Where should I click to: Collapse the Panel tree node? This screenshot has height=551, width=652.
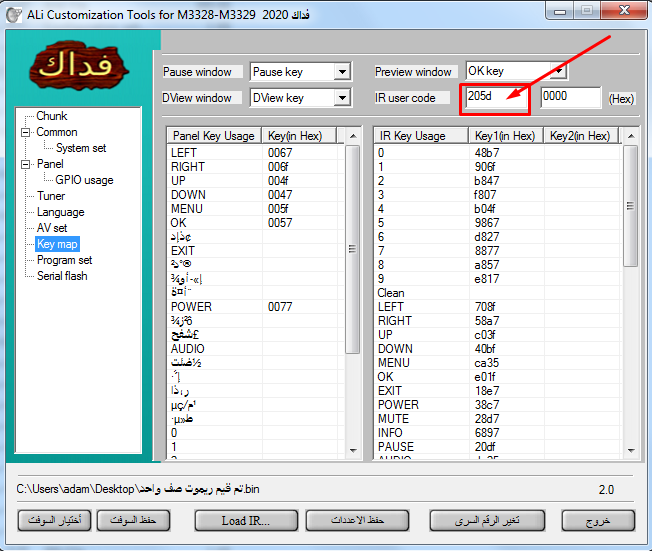pyautogui.click(x=26, y=164)
